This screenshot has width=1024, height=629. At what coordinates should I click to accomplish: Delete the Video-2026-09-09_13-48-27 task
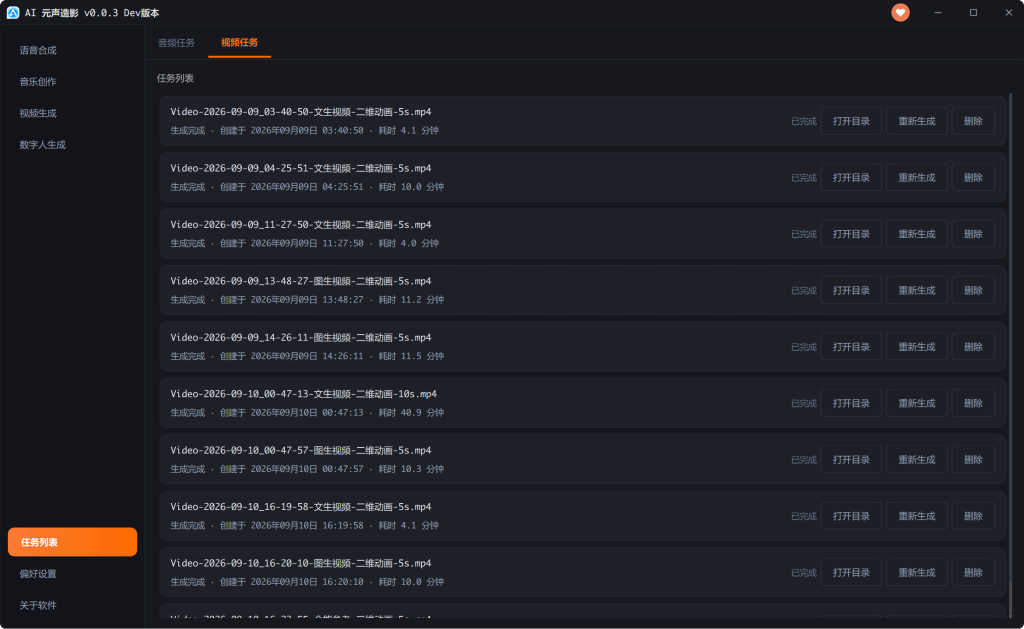tap(973, 291)
